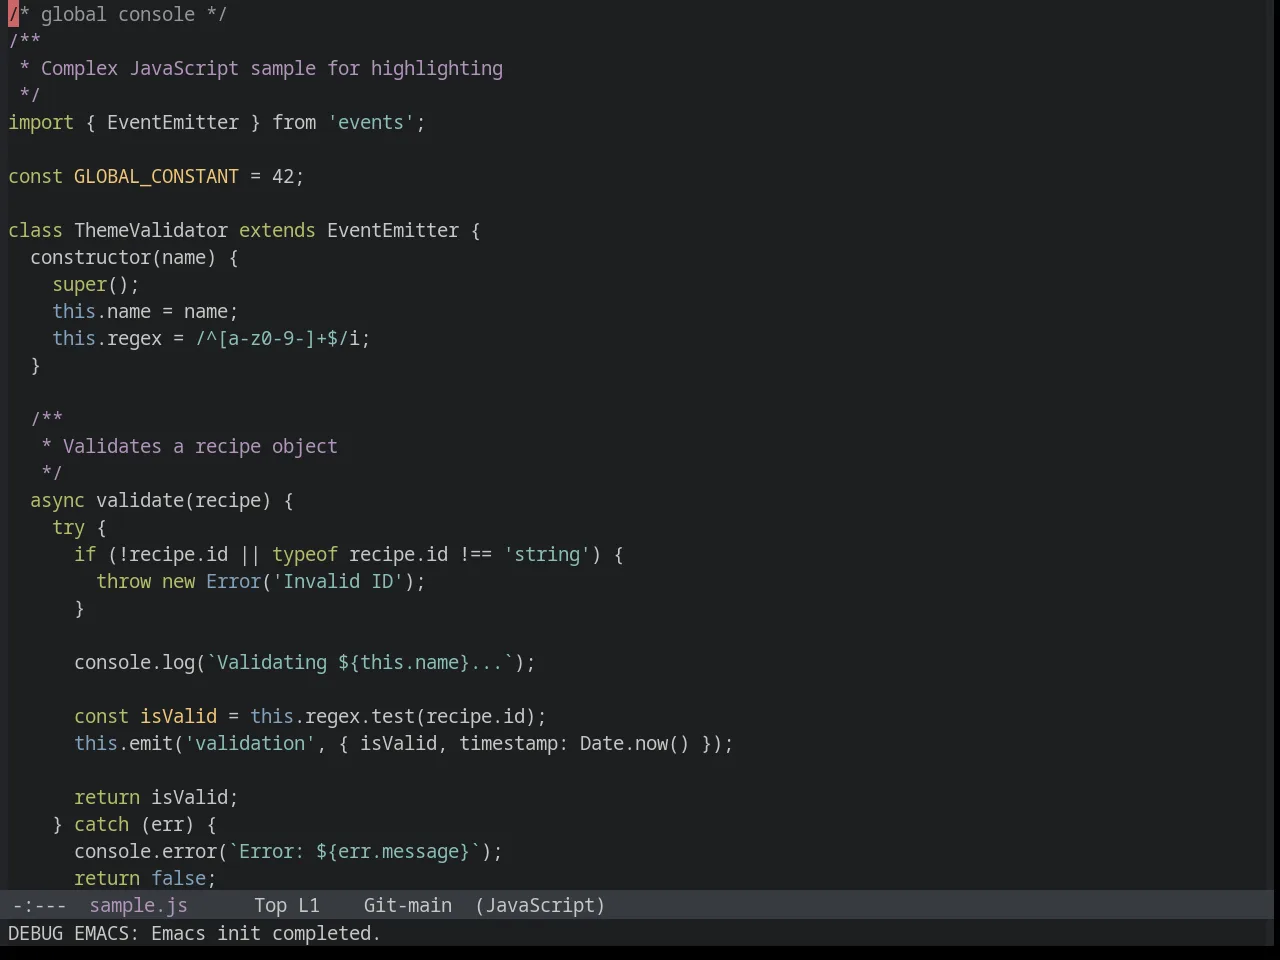
Task: Click the 'Complex JavaScript sample for highlighting' comment
Action: pos(272,68)
